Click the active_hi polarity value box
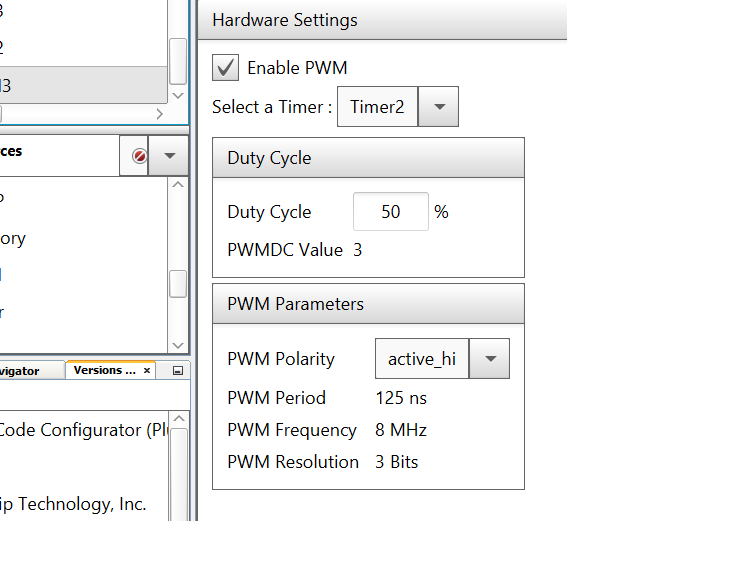This screenshot has width=738, height=567. [x=421, y=359]
